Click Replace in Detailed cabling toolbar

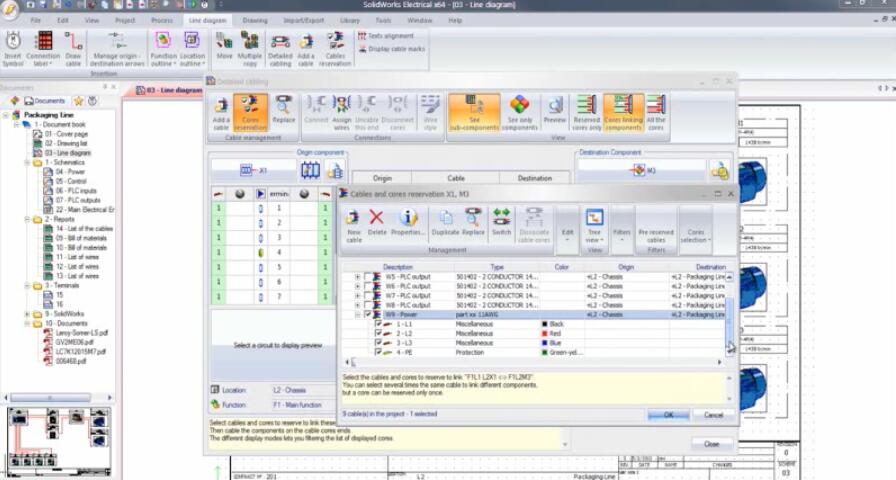(x=283, y=110)
